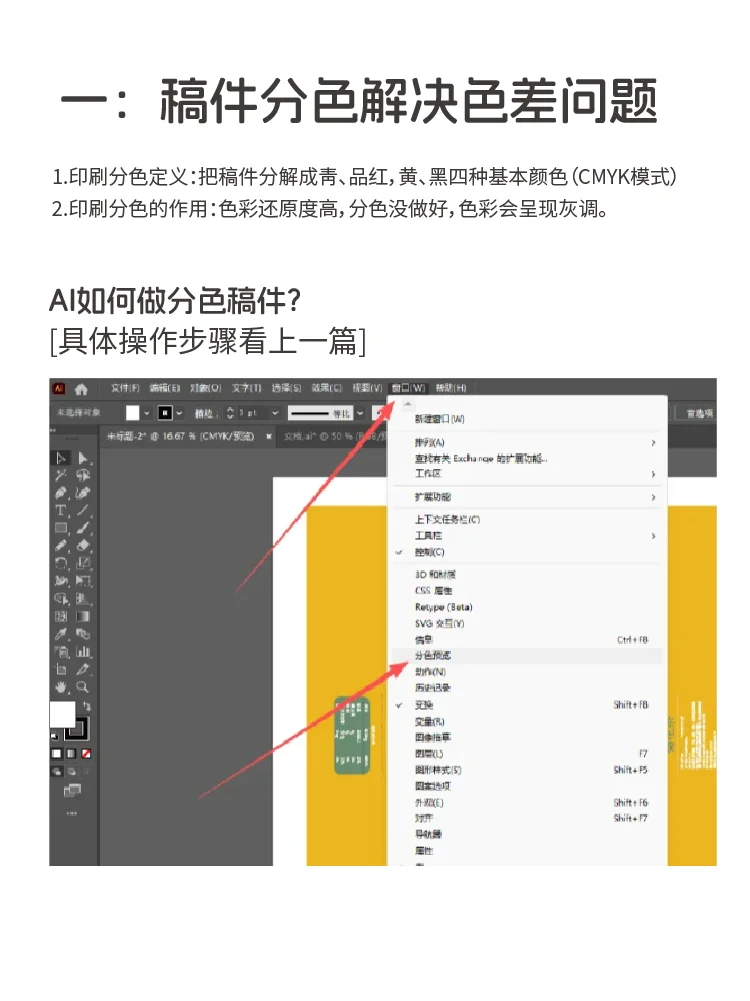Choose 新建窗口(W) menu entry
Screen dimensions: 750x1001
tap(527, 419)
